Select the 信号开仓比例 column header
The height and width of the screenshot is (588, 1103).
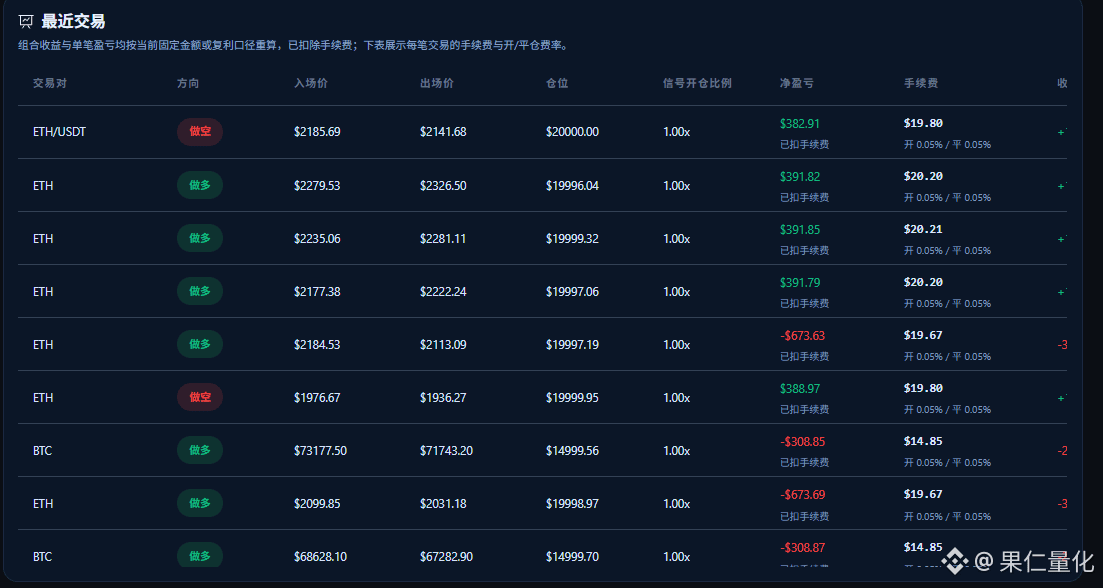click(697, 83)
